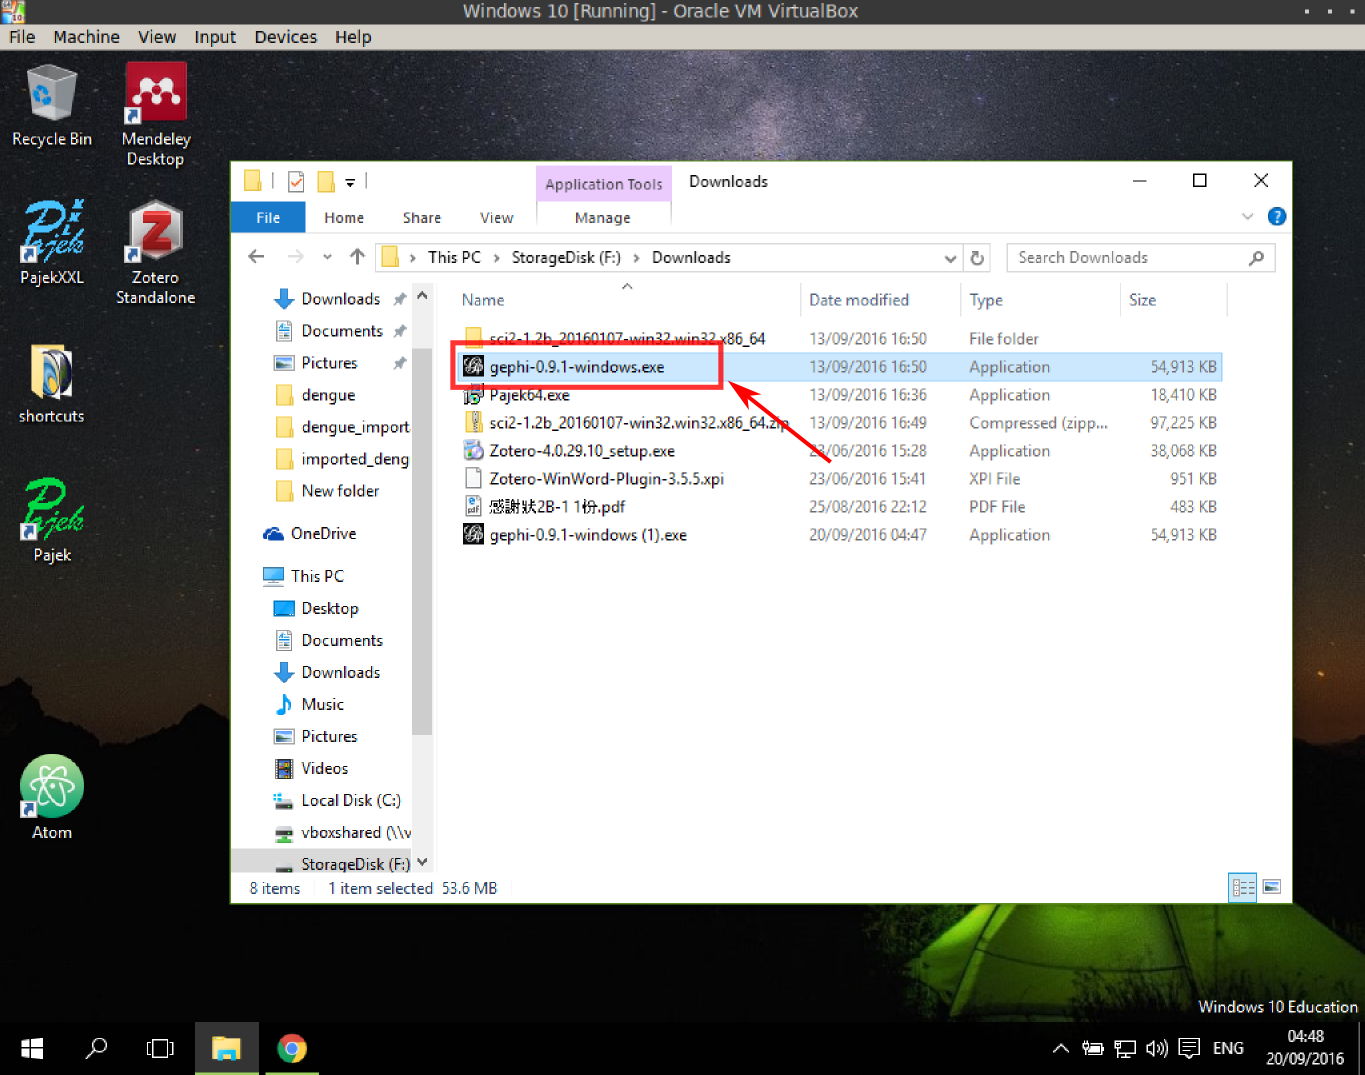Open address bar history dropdown
1365x1075 pixels.
(x=950, y=258)
